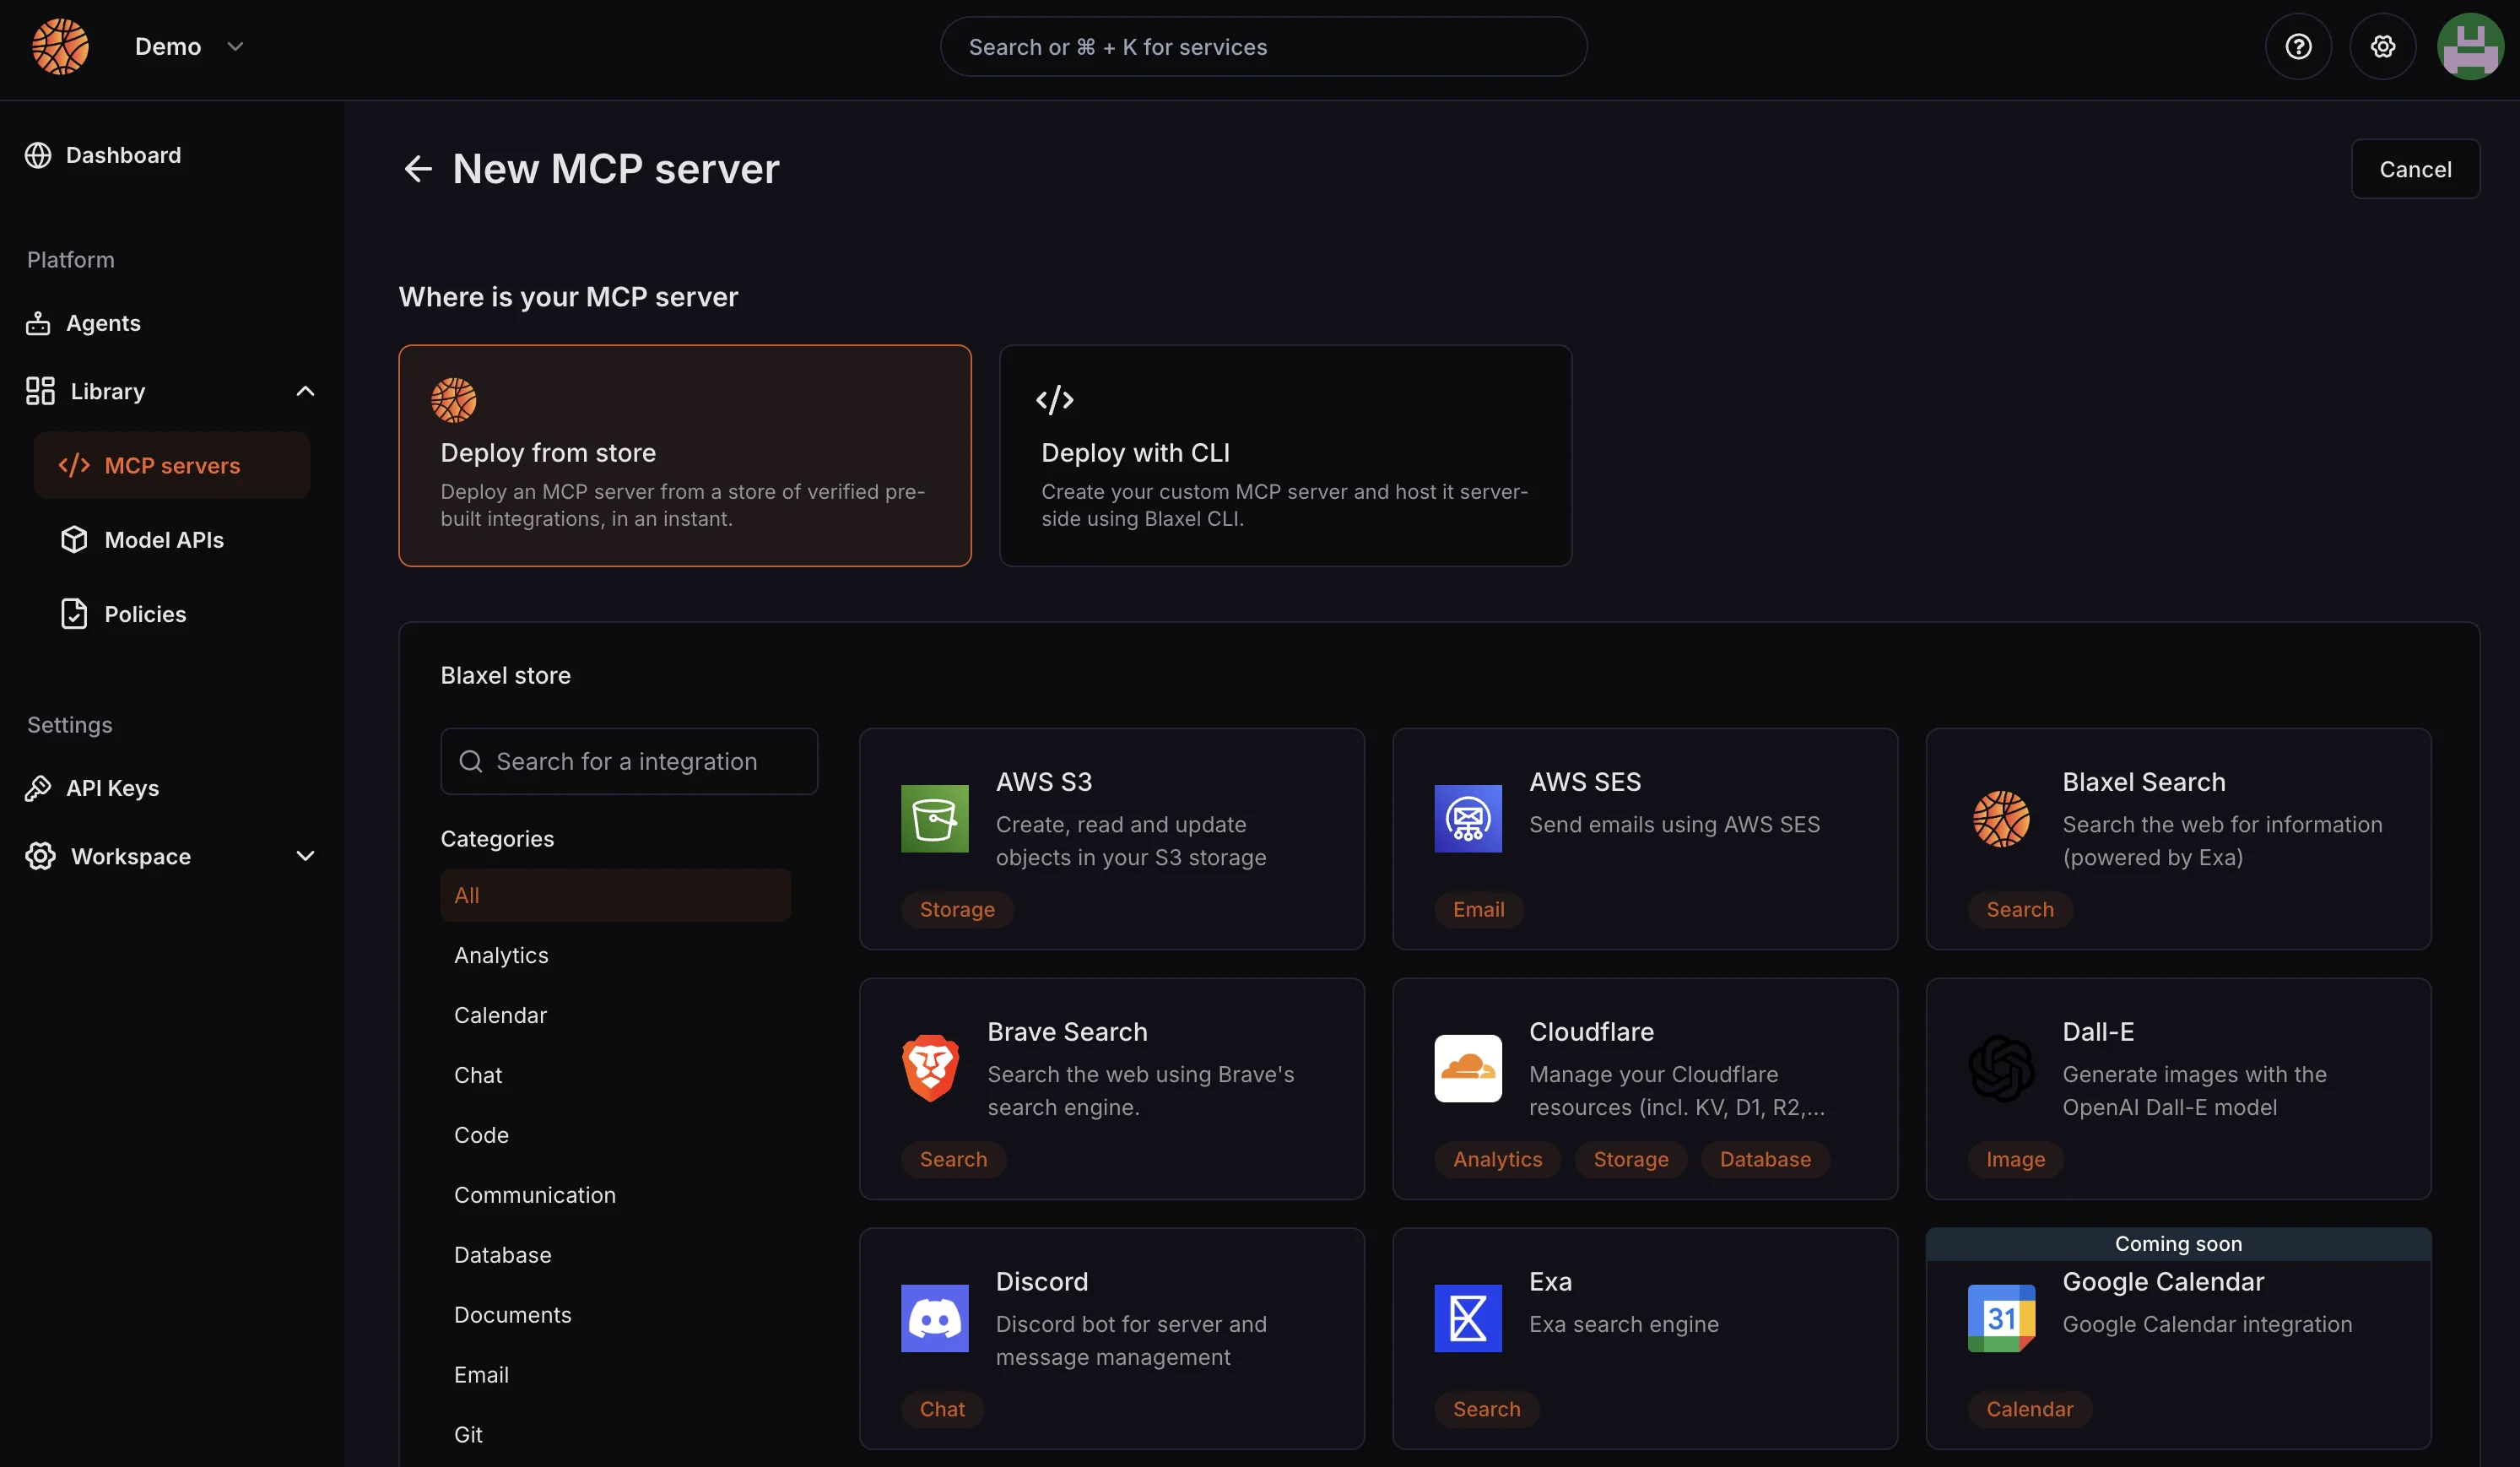
Task: Select the Model APIs sidebar item
Action: (163, 539)
